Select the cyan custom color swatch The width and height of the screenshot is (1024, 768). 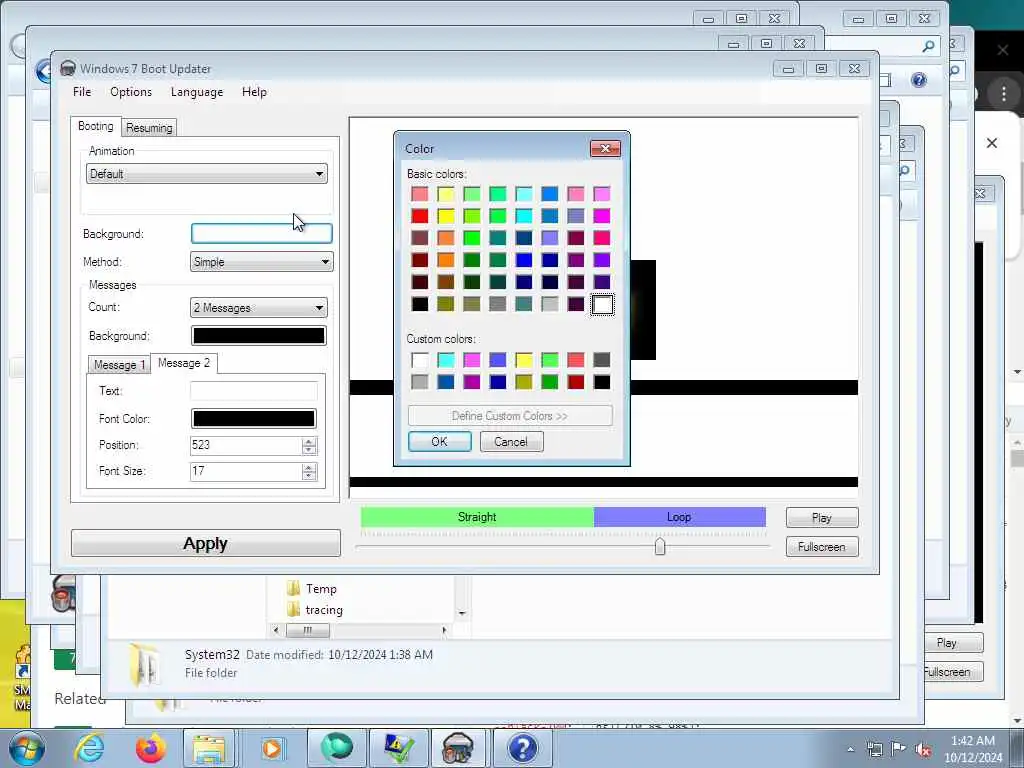click(446, 360)
